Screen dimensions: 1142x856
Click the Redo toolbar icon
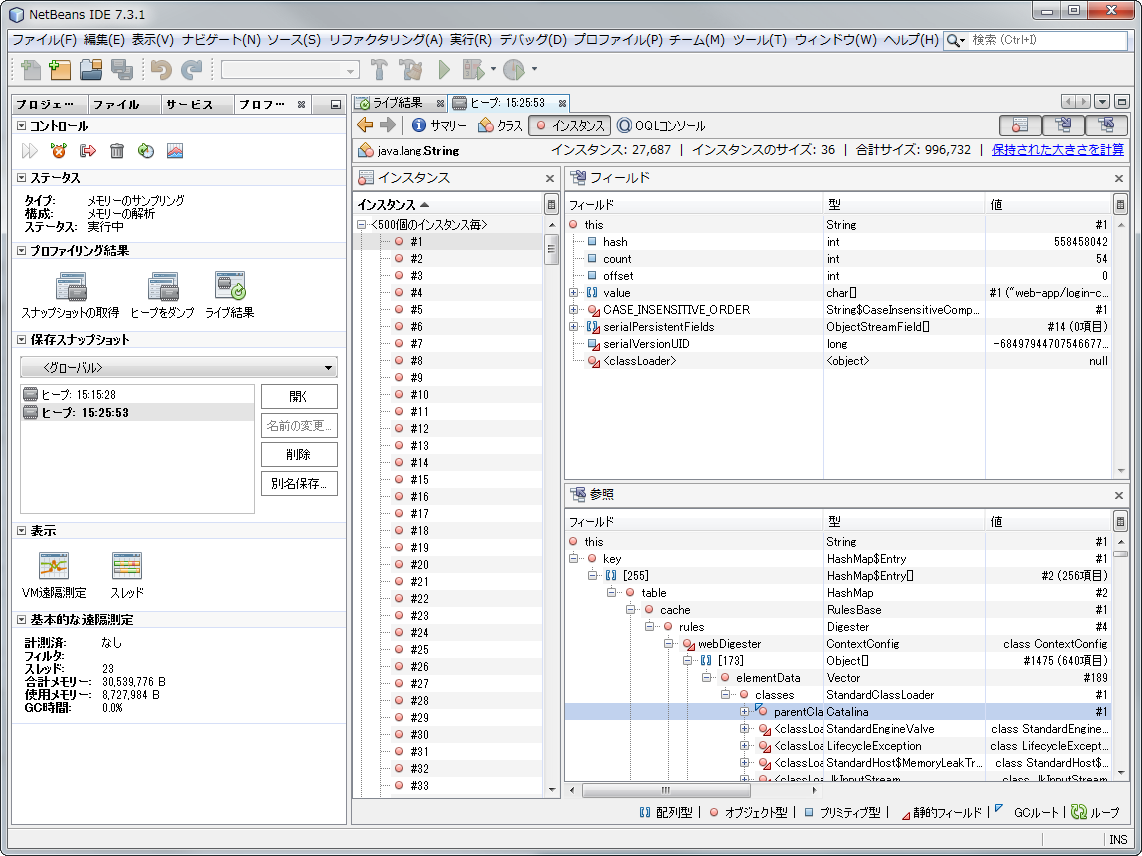192,69
